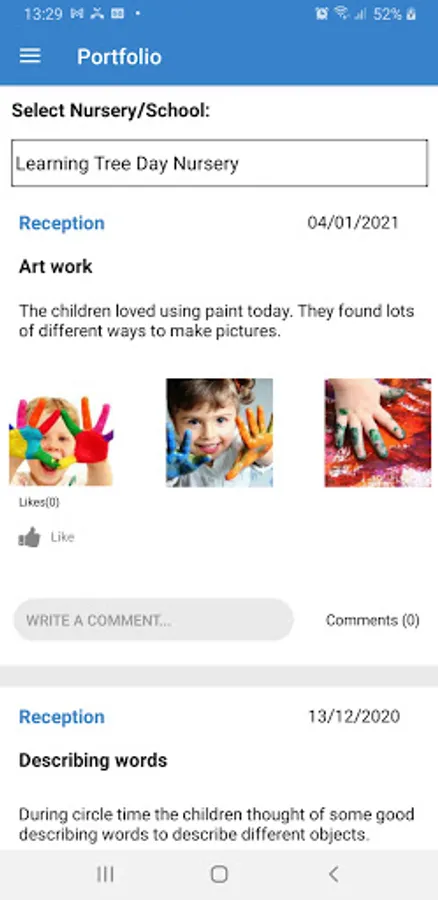Tap the Gmail notification icon in status bar
The image size is (438, 900).
77,14
